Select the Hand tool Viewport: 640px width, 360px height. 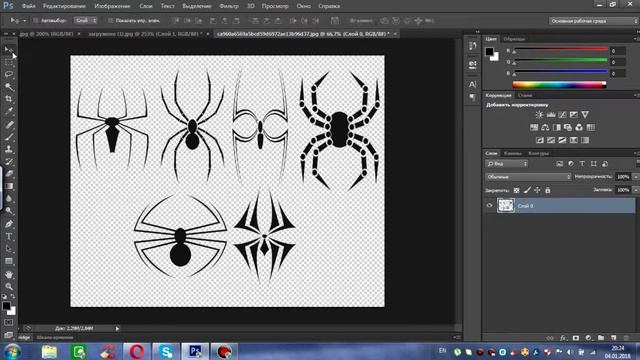[x=9, y=274]
